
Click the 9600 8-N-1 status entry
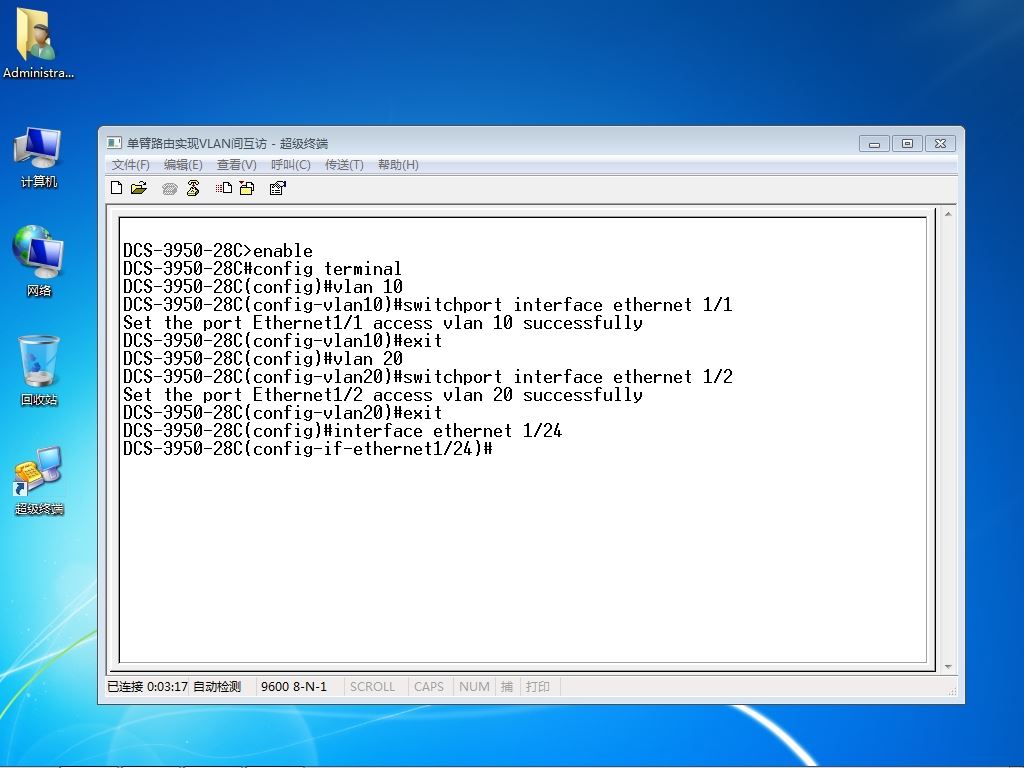click(294, 686)
